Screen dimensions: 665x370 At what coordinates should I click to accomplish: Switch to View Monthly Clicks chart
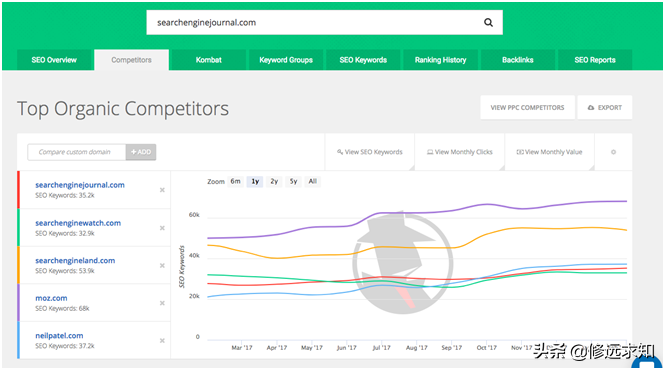(x=460, y=152)
